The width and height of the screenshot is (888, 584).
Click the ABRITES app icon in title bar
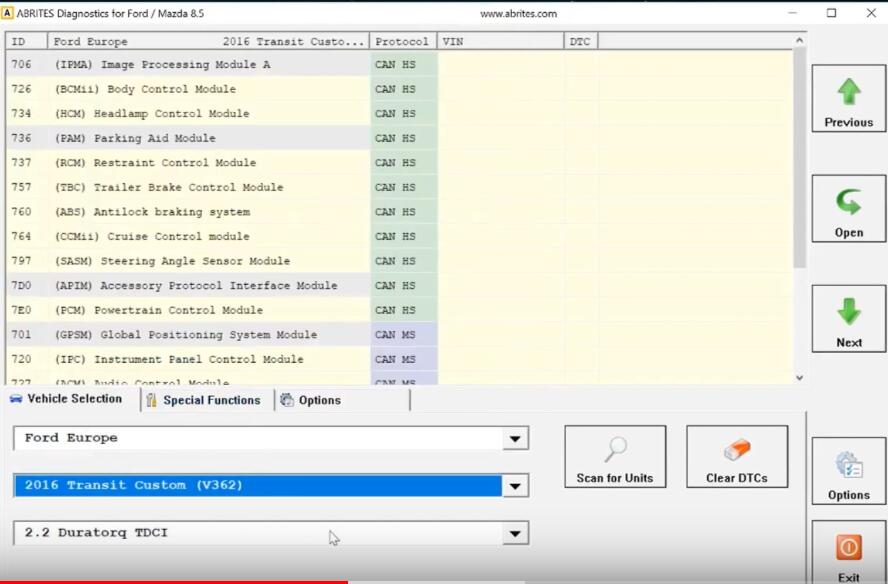click(x=7, y=13)
